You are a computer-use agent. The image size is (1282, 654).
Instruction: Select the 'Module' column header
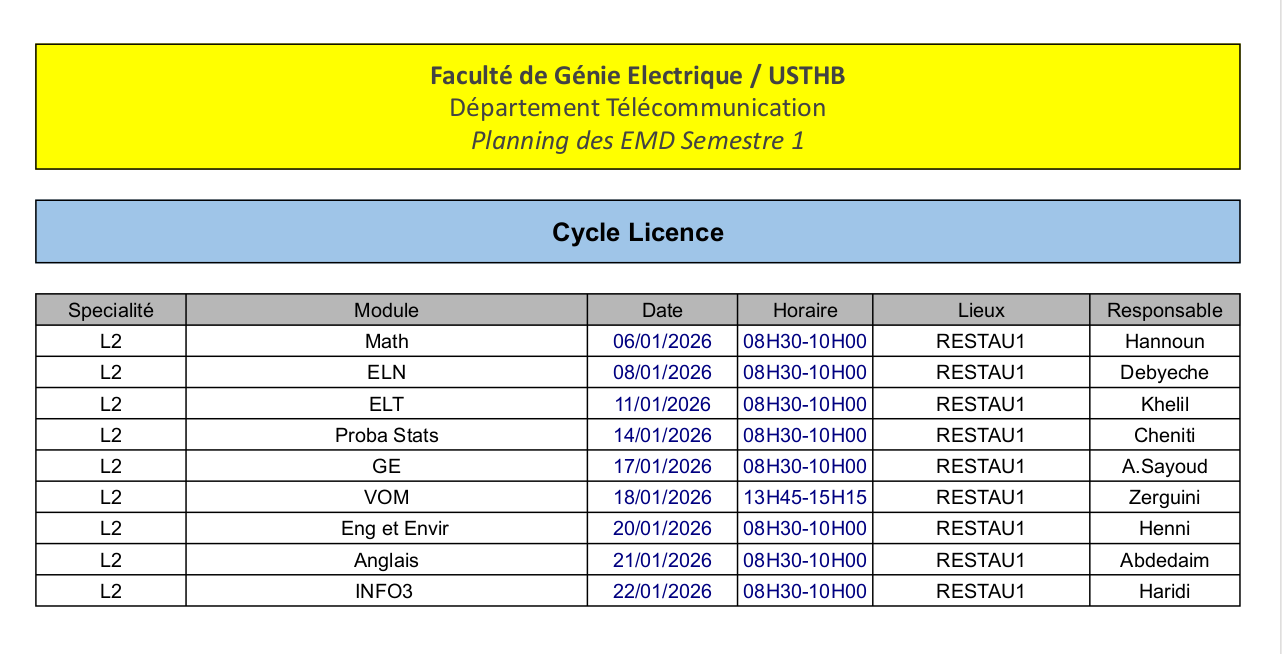[386, 310]
